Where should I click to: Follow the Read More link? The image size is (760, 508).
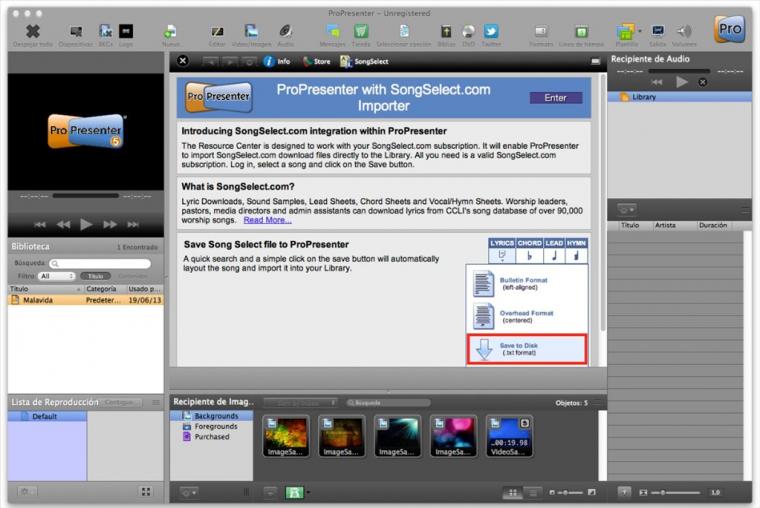(267, 220)
